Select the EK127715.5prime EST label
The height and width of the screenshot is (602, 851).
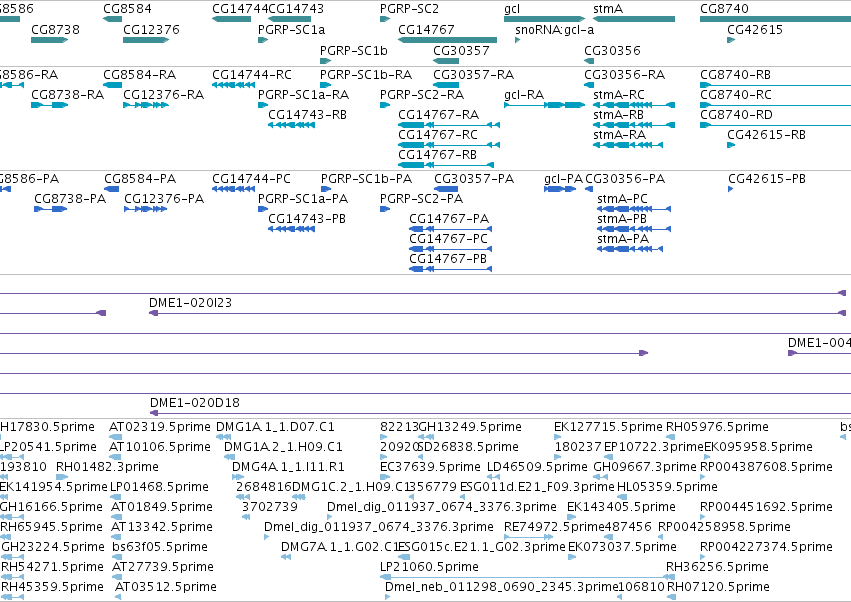[x=608, y=427]
